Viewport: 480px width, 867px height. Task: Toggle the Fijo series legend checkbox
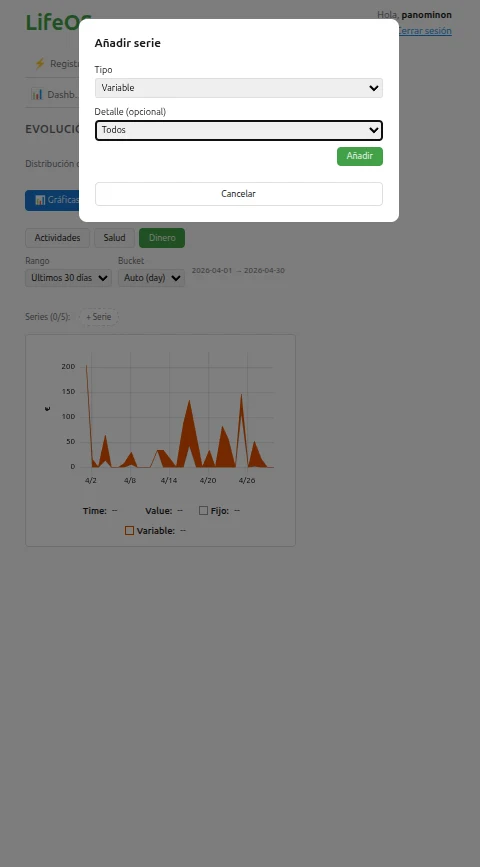pyautogui.click(x=203, y=510)
